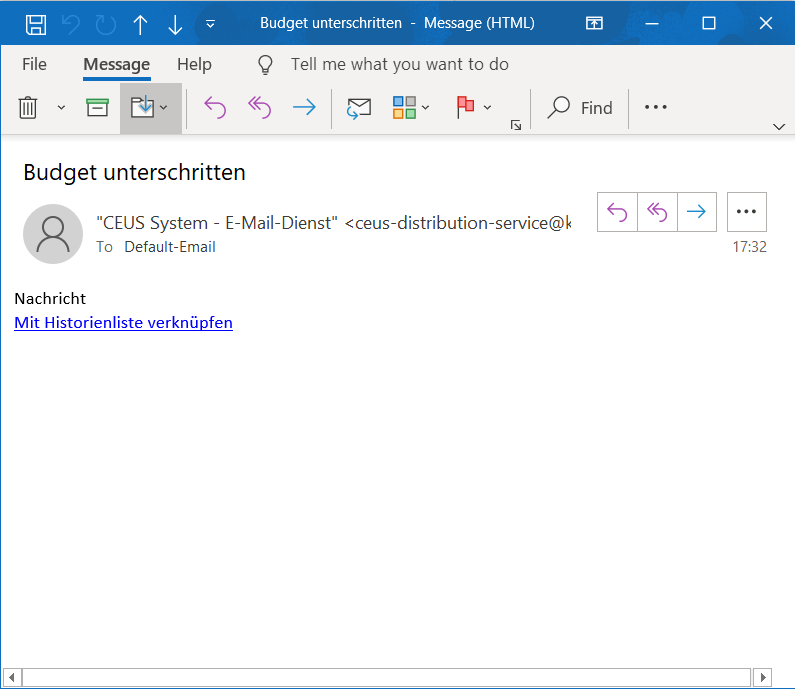This screenshot has height=689, width=795.
Task: Flag this message with Follow Up flag
Action: click(x=465, y=107)
